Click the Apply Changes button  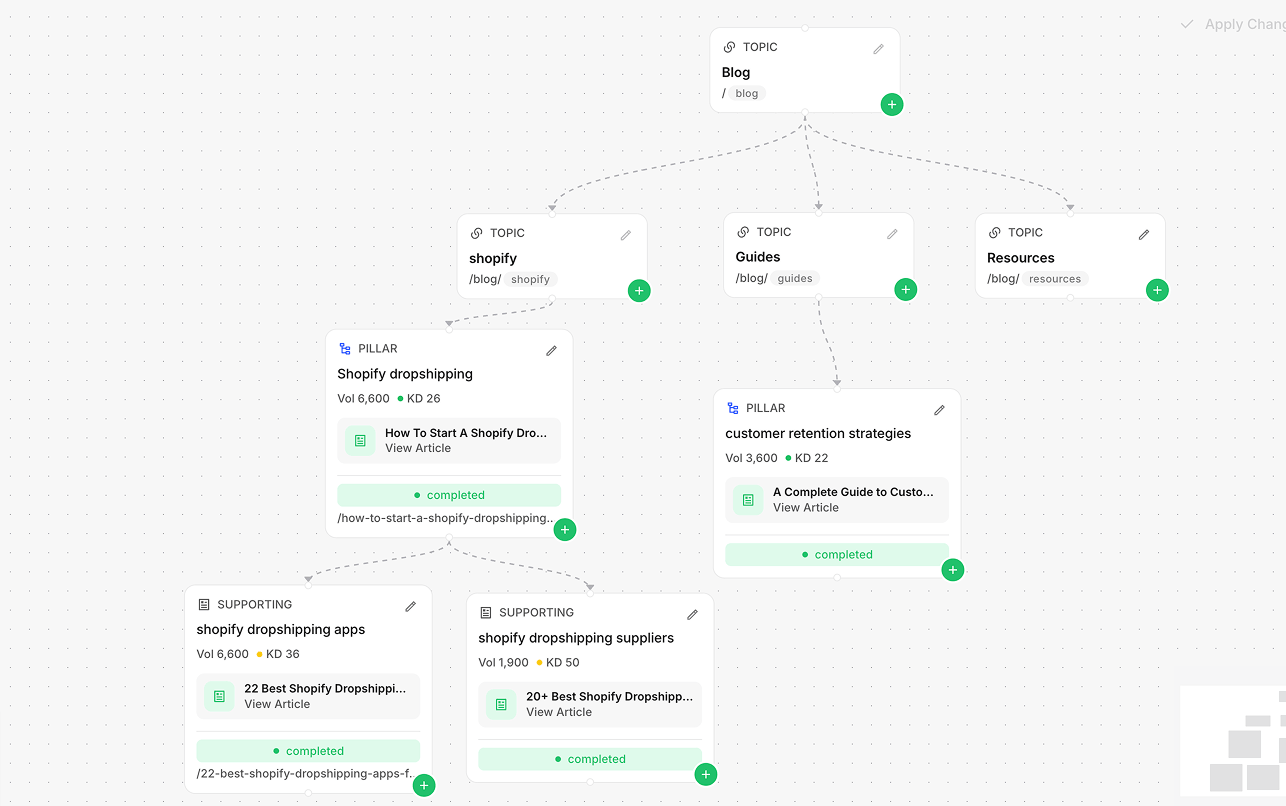point(1234,24)
